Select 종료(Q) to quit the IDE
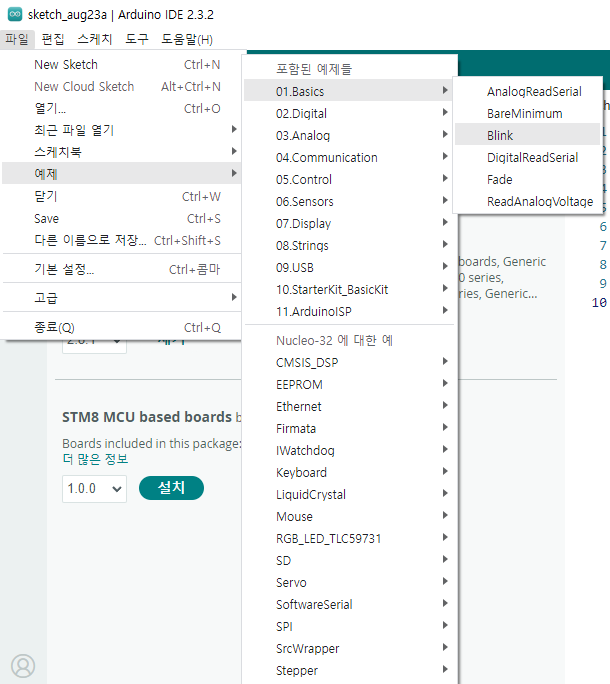Viewport: 610px width, 684px height. click(x=122, y=327)
